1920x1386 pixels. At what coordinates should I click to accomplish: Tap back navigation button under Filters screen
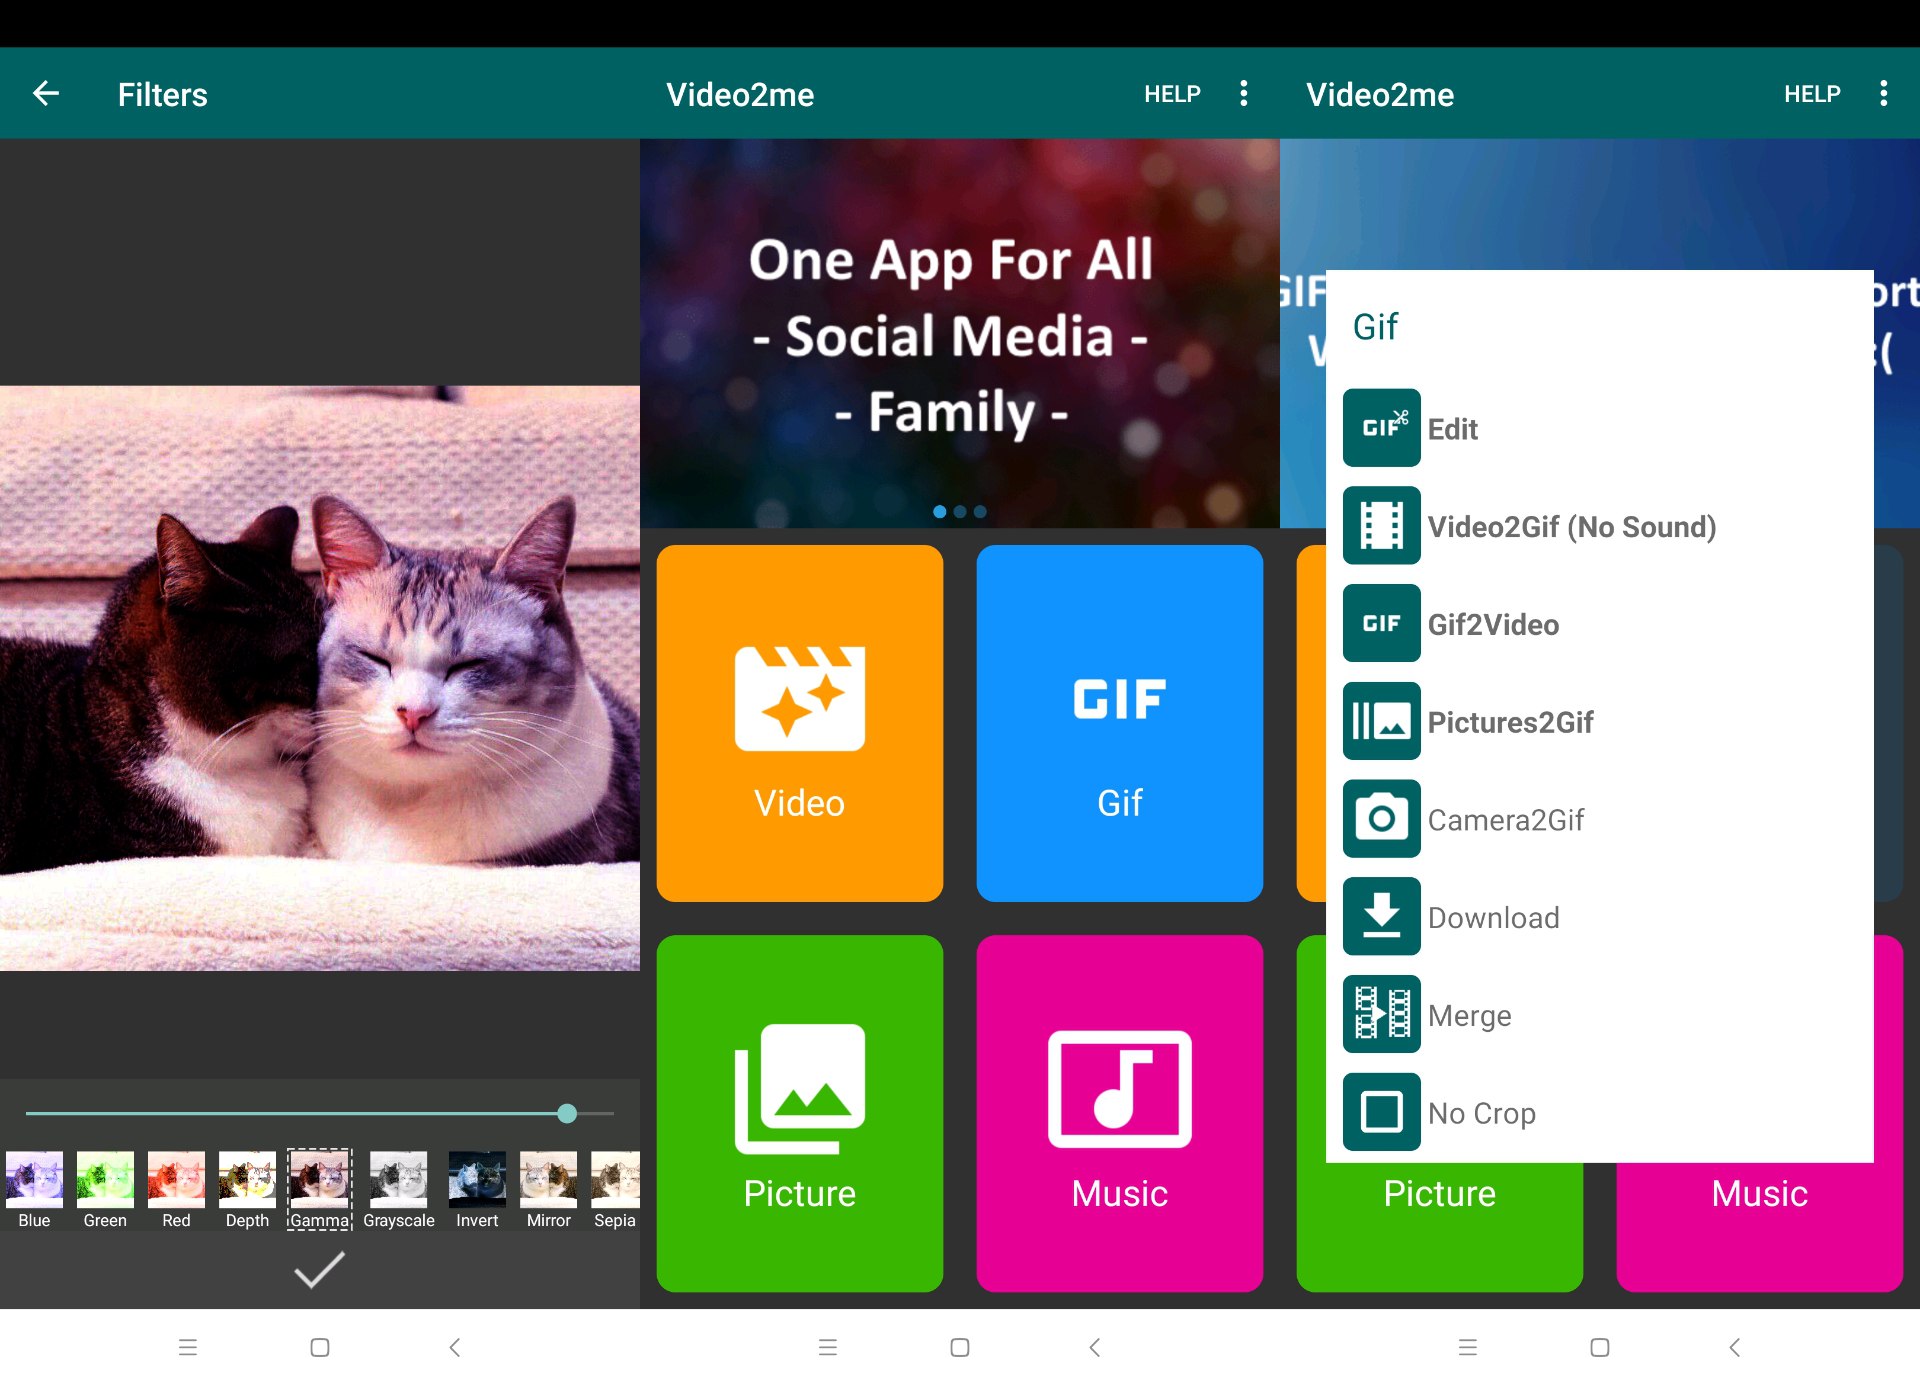(455, 1347)
